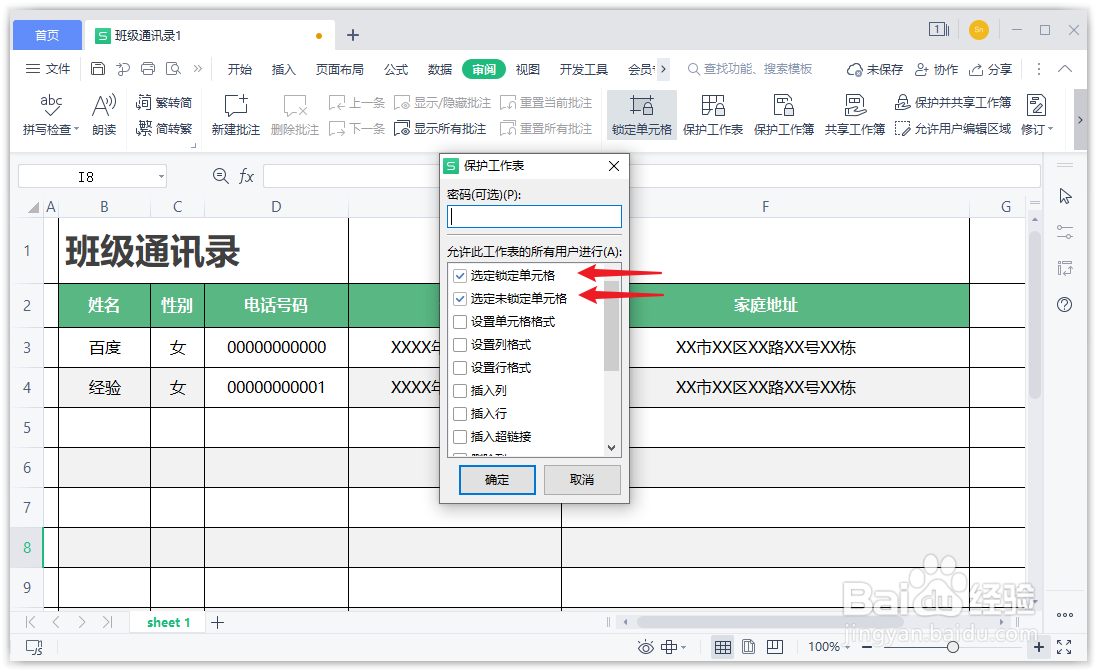Click the permission list scrollbar thumb
Viewport: 1097px width, 671px height.
pos(611,325)
